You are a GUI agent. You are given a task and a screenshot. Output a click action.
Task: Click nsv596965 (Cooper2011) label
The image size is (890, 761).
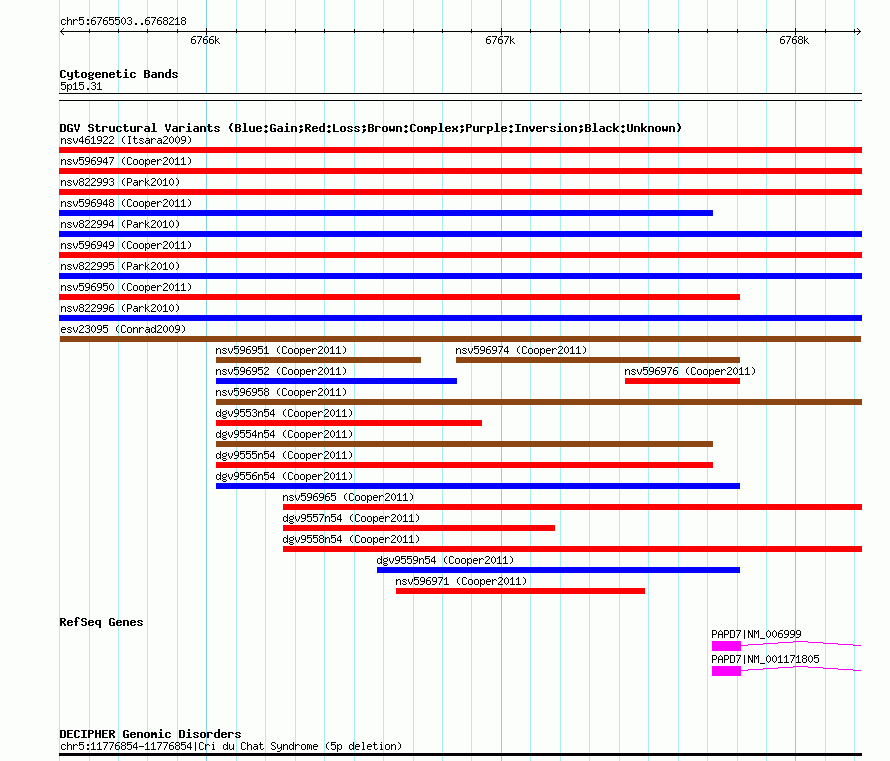pyautogui.click(x=348, y=497)
